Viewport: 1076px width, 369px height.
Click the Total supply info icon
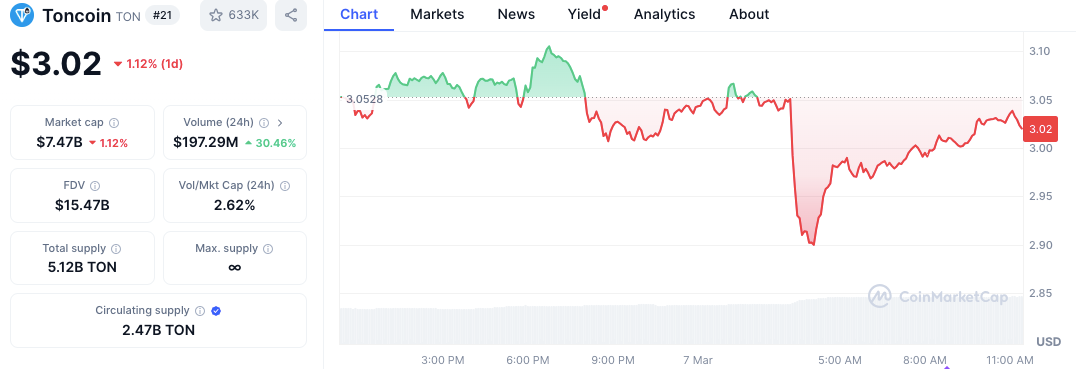click(x=117, y=249)
